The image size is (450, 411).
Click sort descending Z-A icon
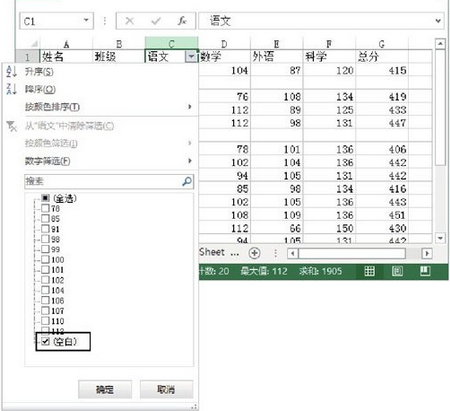pos(11,89)
